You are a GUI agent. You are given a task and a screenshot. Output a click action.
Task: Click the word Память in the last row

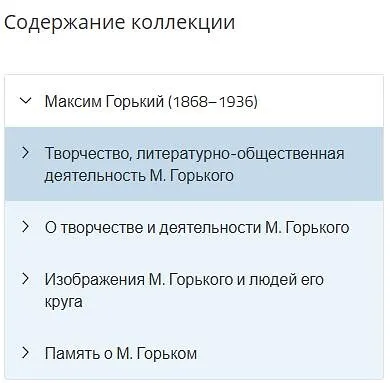[72, 354]
